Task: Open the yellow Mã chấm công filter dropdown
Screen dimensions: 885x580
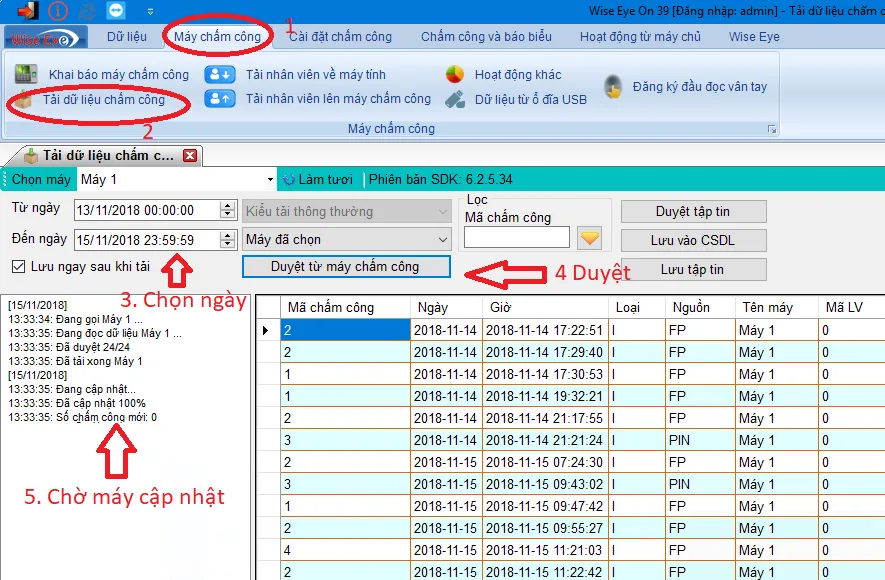Action: click(x=590, y=235)
